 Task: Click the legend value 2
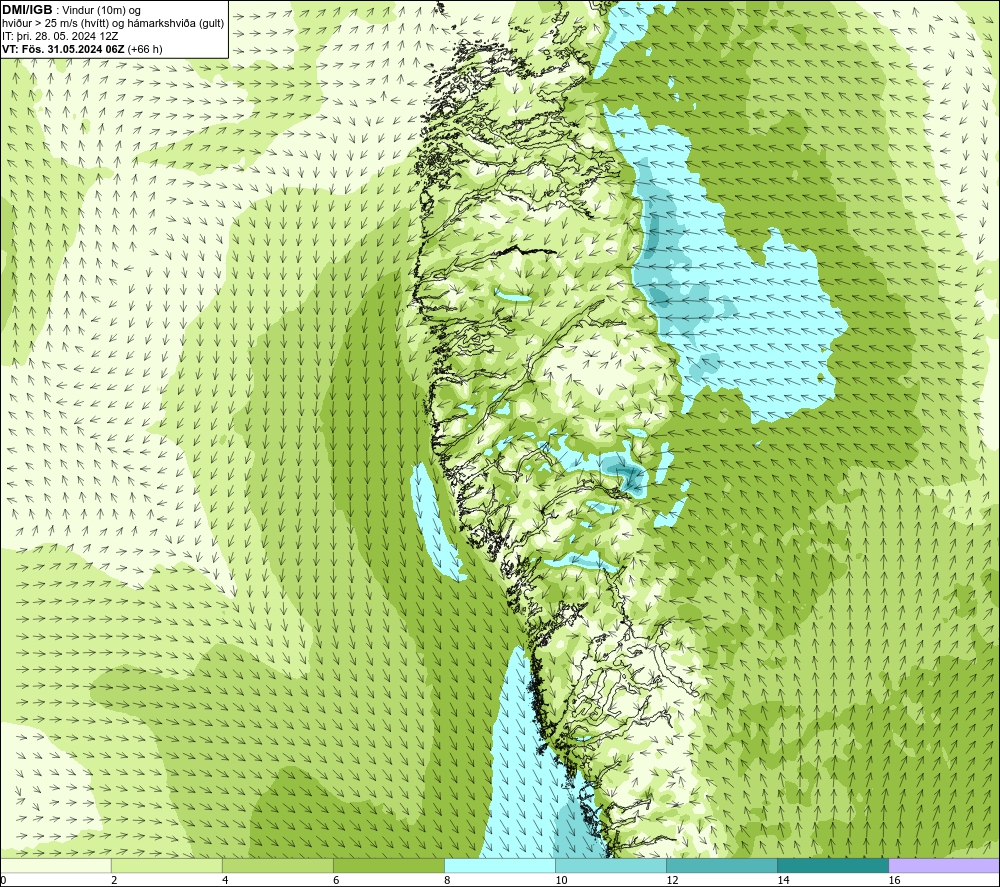coord(114,881)
